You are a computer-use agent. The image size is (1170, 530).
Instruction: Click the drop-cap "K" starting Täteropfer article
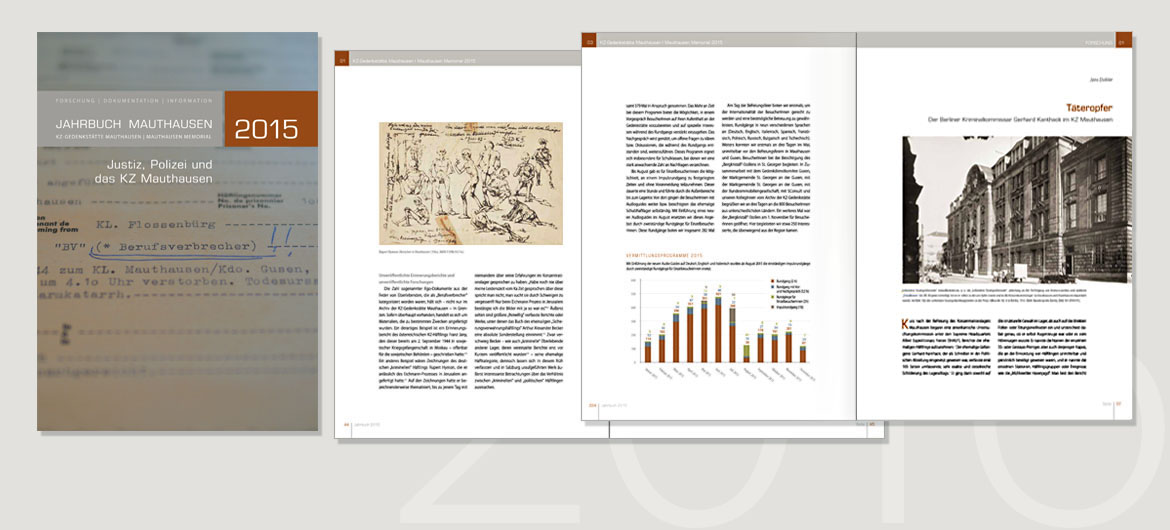907,325
